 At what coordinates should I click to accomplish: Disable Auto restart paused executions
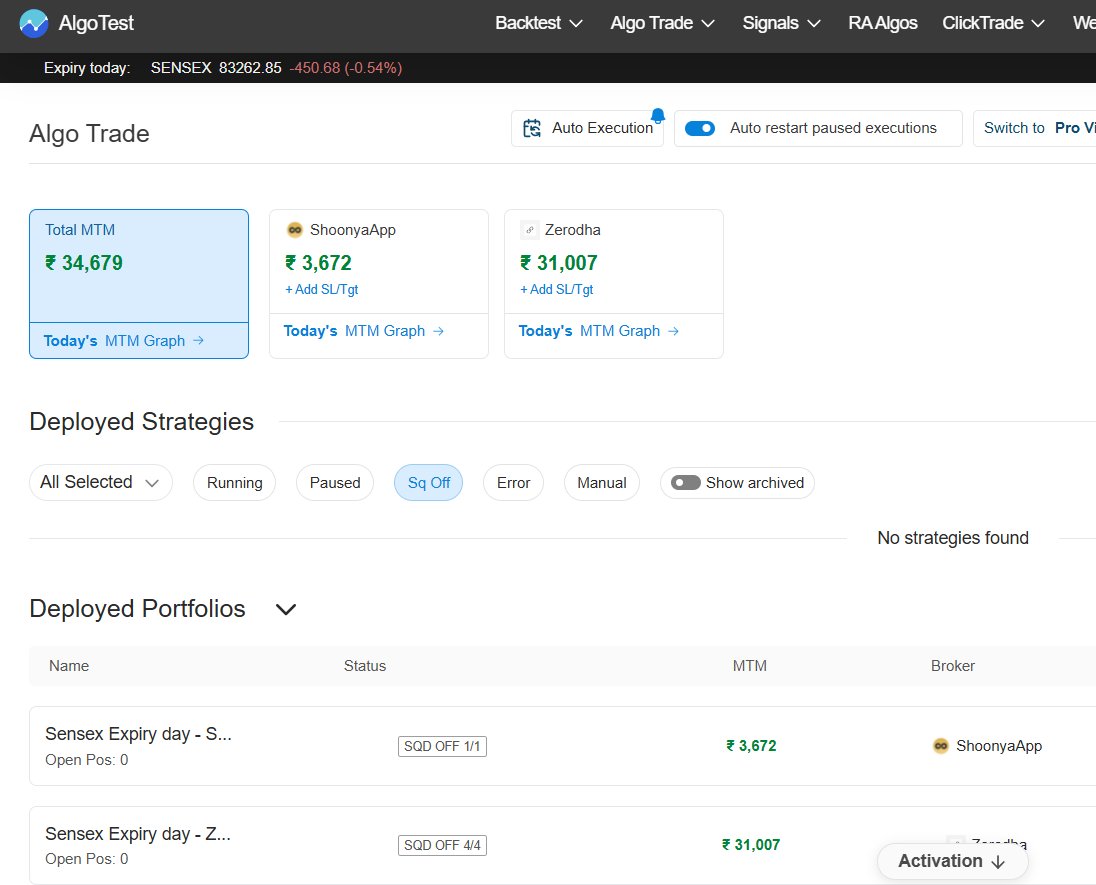[700, 128]
